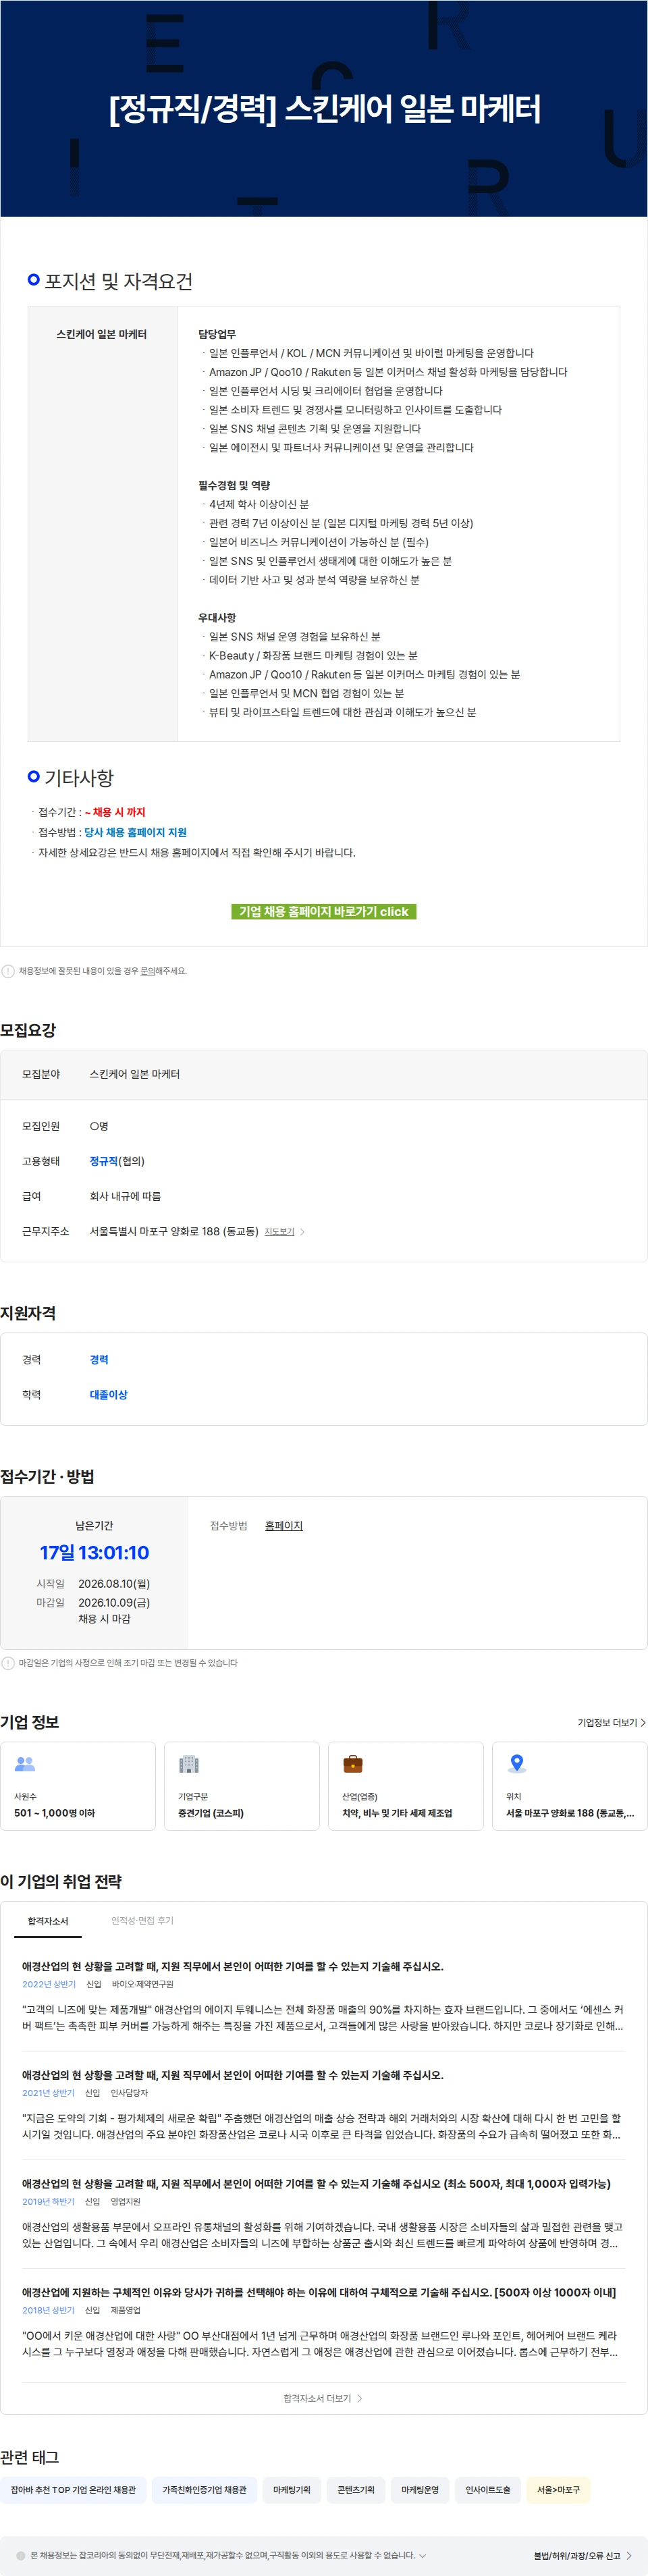This screenshot has height=2576, width=648.
Task: Click 합격자소서 더보기 to see more
Action: (323, 2398)
